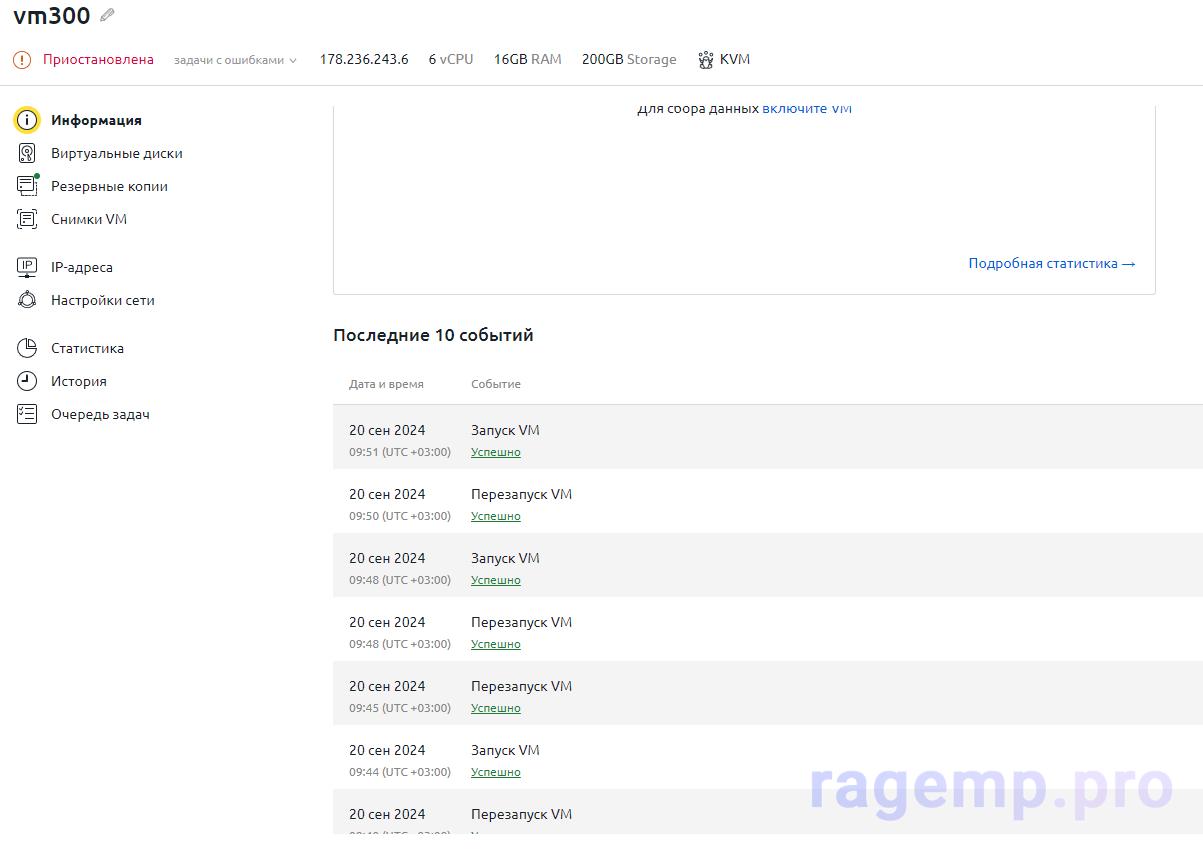This screenshot has height=856, width=1203.
Task: Click the KVM hypervisor icon in header
Action: (x=706, y=60)
